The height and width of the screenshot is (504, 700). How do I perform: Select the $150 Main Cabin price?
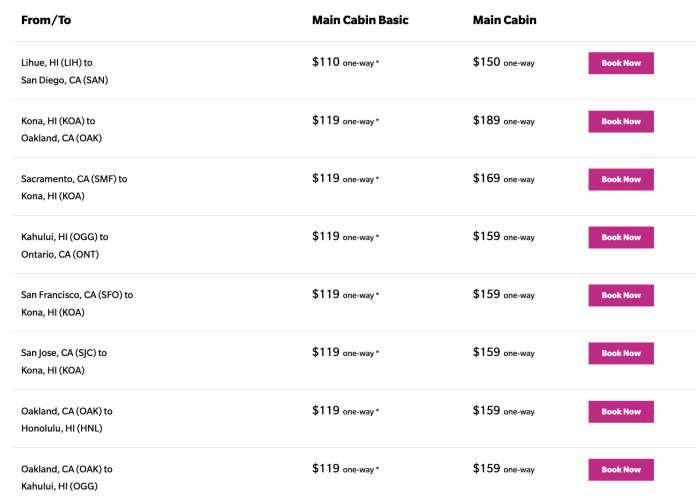pos(487,62)
